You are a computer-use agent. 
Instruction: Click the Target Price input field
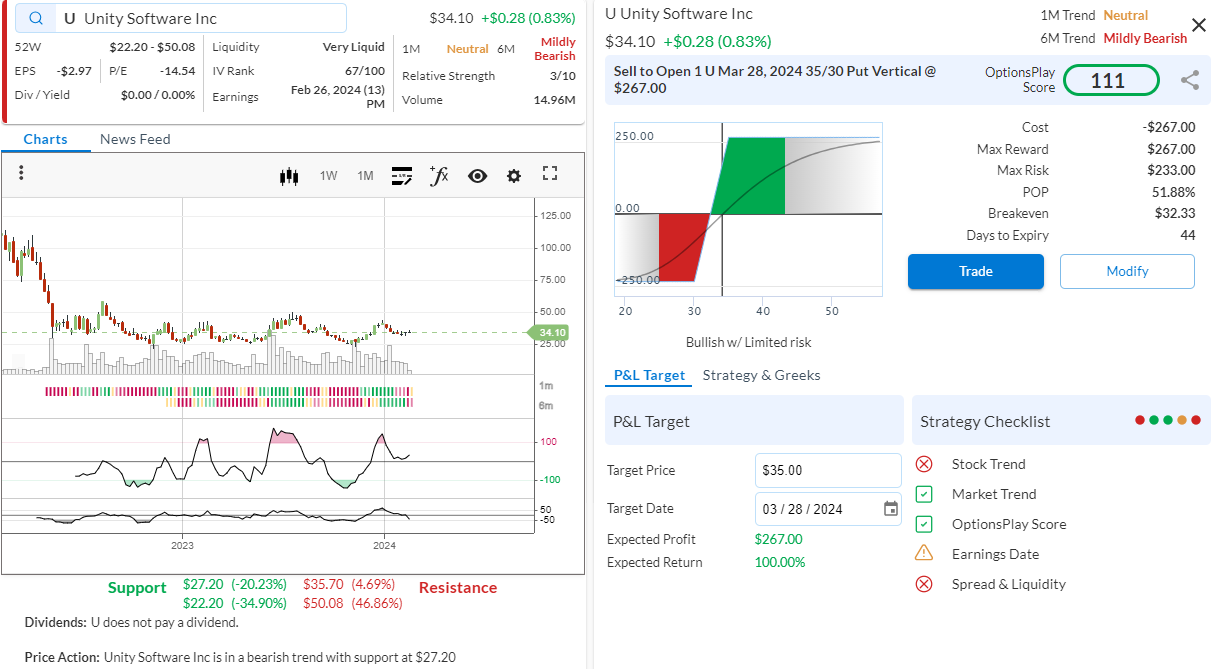click(x=828, y=470)
